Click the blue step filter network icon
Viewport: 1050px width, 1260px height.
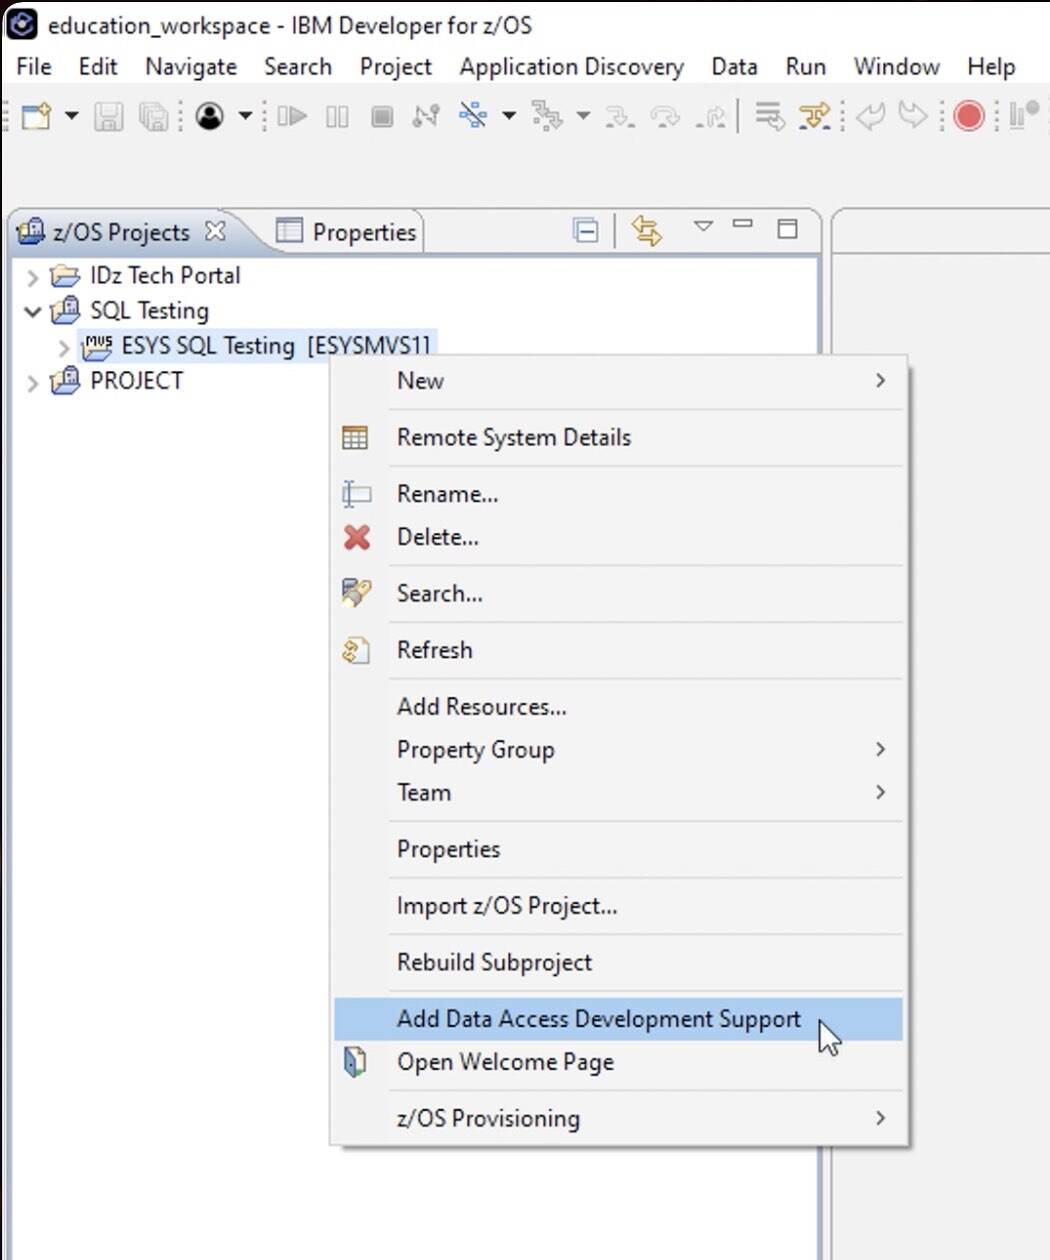tap(472, 115)
